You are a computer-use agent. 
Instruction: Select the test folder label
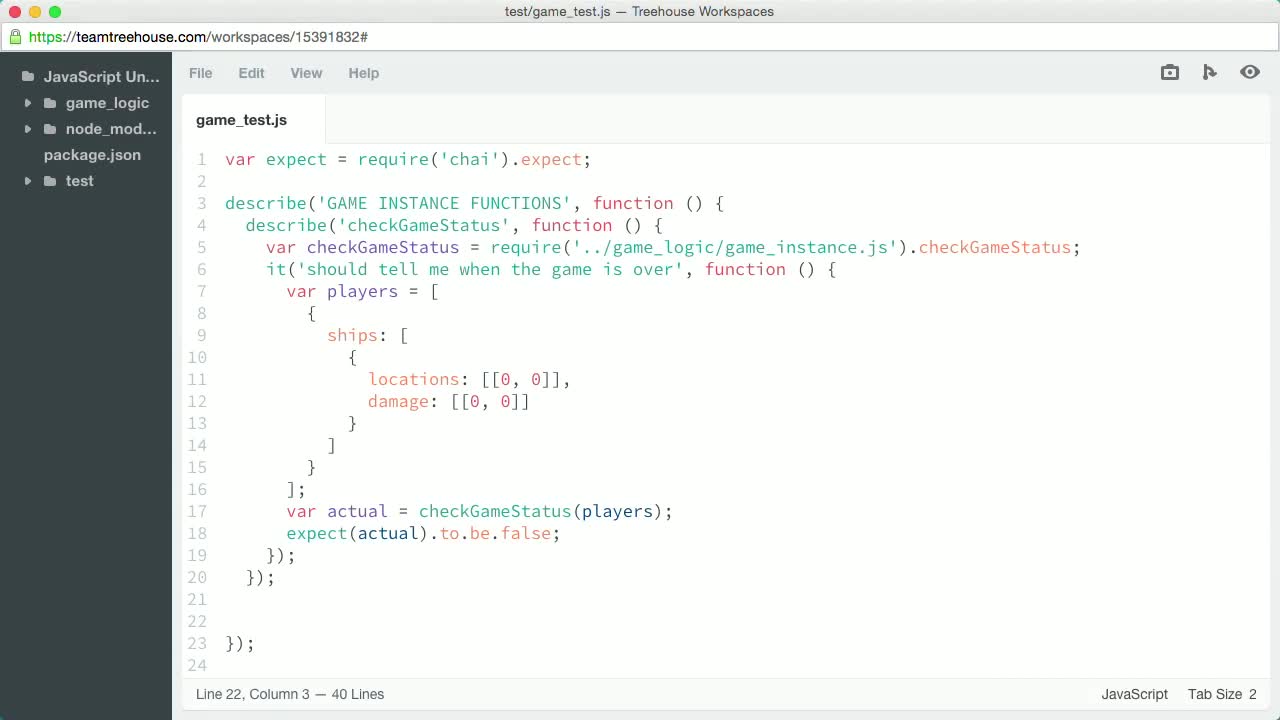(x=80, y=181)
